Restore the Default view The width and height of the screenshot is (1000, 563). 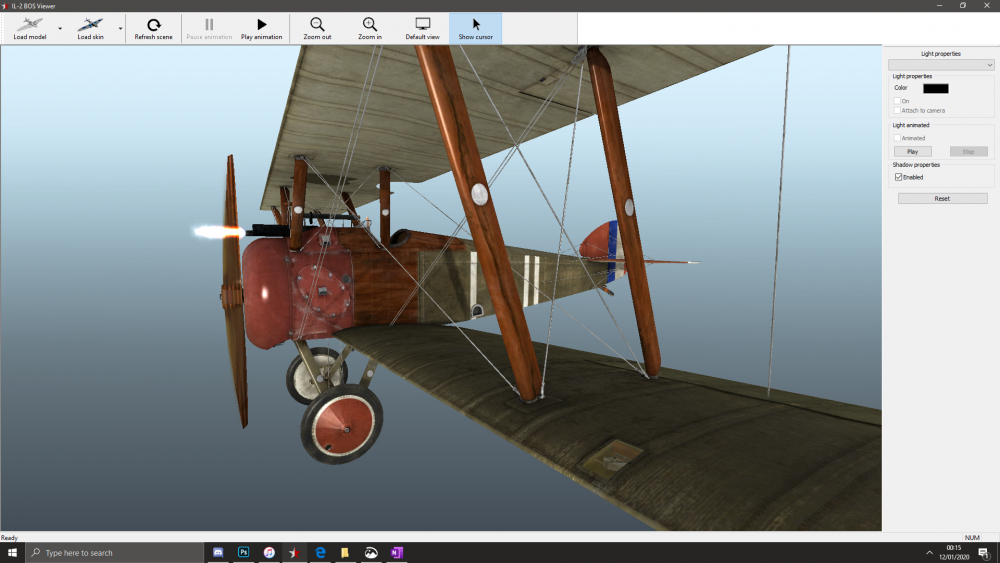[x=422, y=28]
